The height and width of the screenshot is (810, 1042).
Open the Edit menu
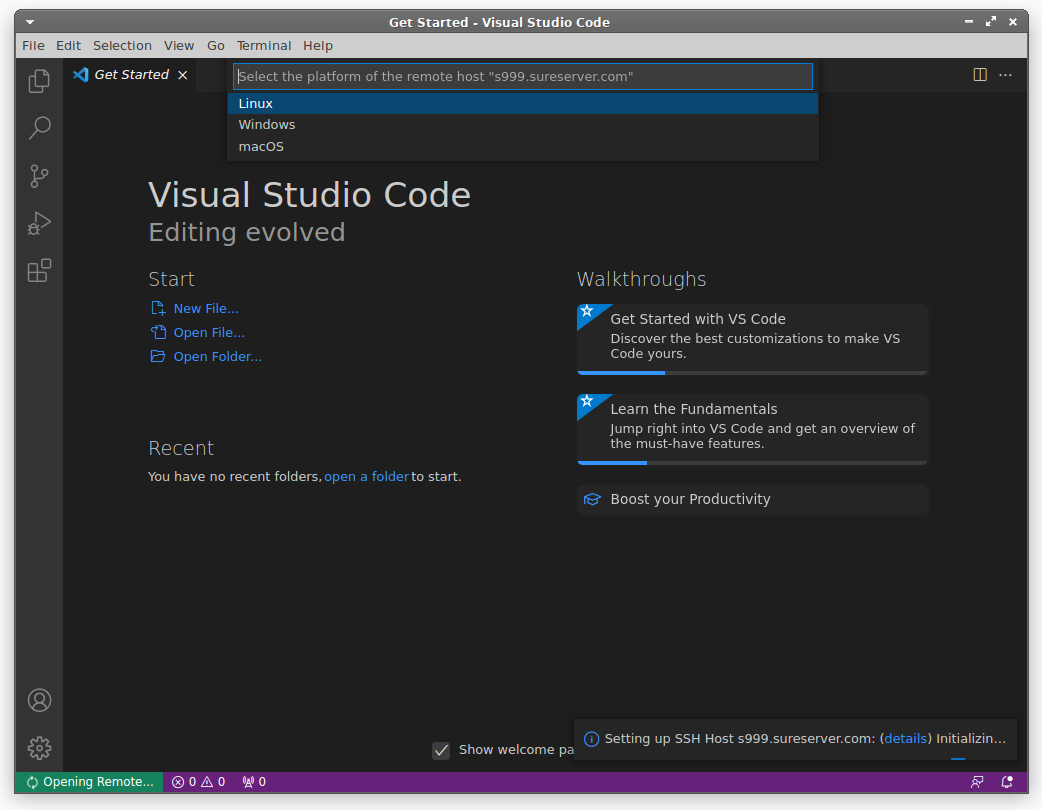click(68, 46)
